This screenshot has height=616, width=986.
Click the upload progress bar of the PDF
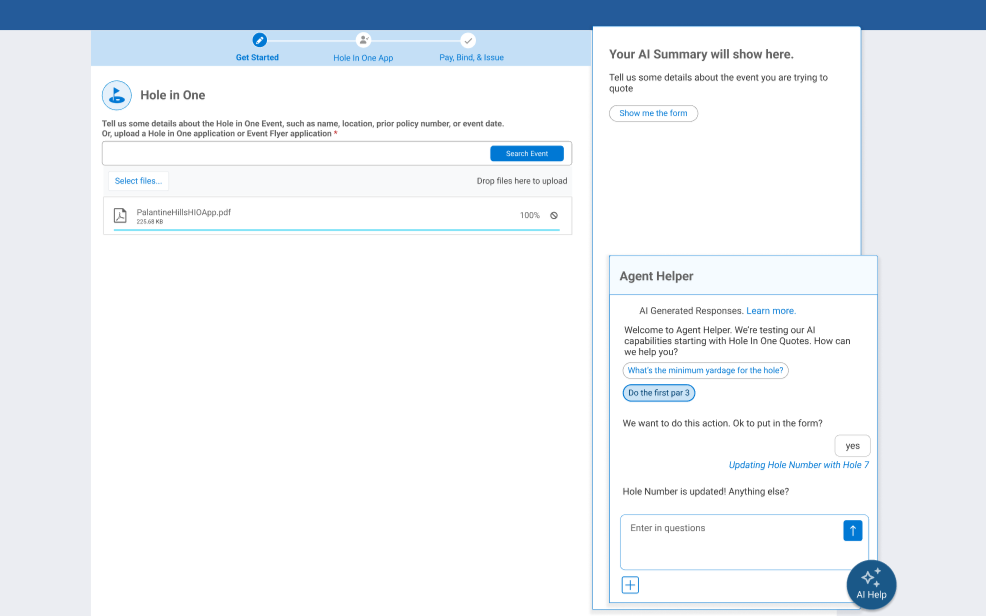coord(336,230)
